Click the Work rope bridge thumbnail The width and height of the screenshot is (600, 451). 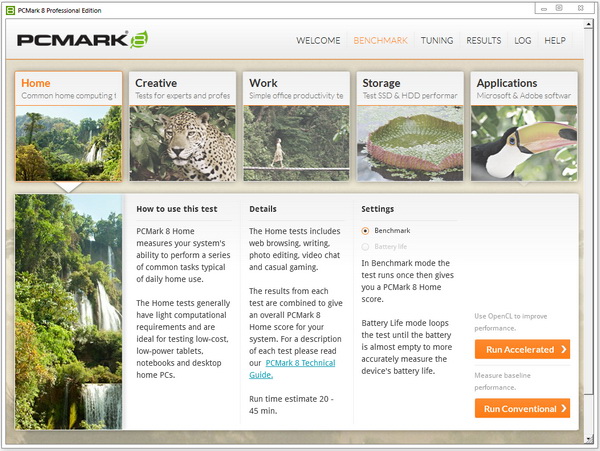[x=296, y=143]
